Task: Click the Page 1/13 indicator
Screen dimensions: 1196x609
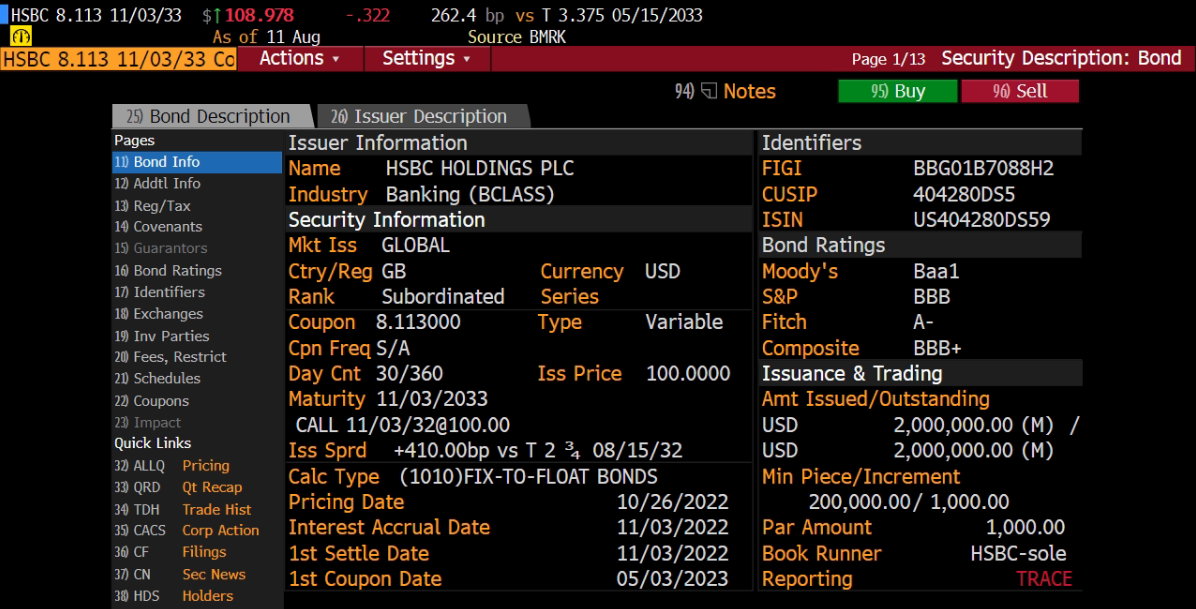Action: 888,60
